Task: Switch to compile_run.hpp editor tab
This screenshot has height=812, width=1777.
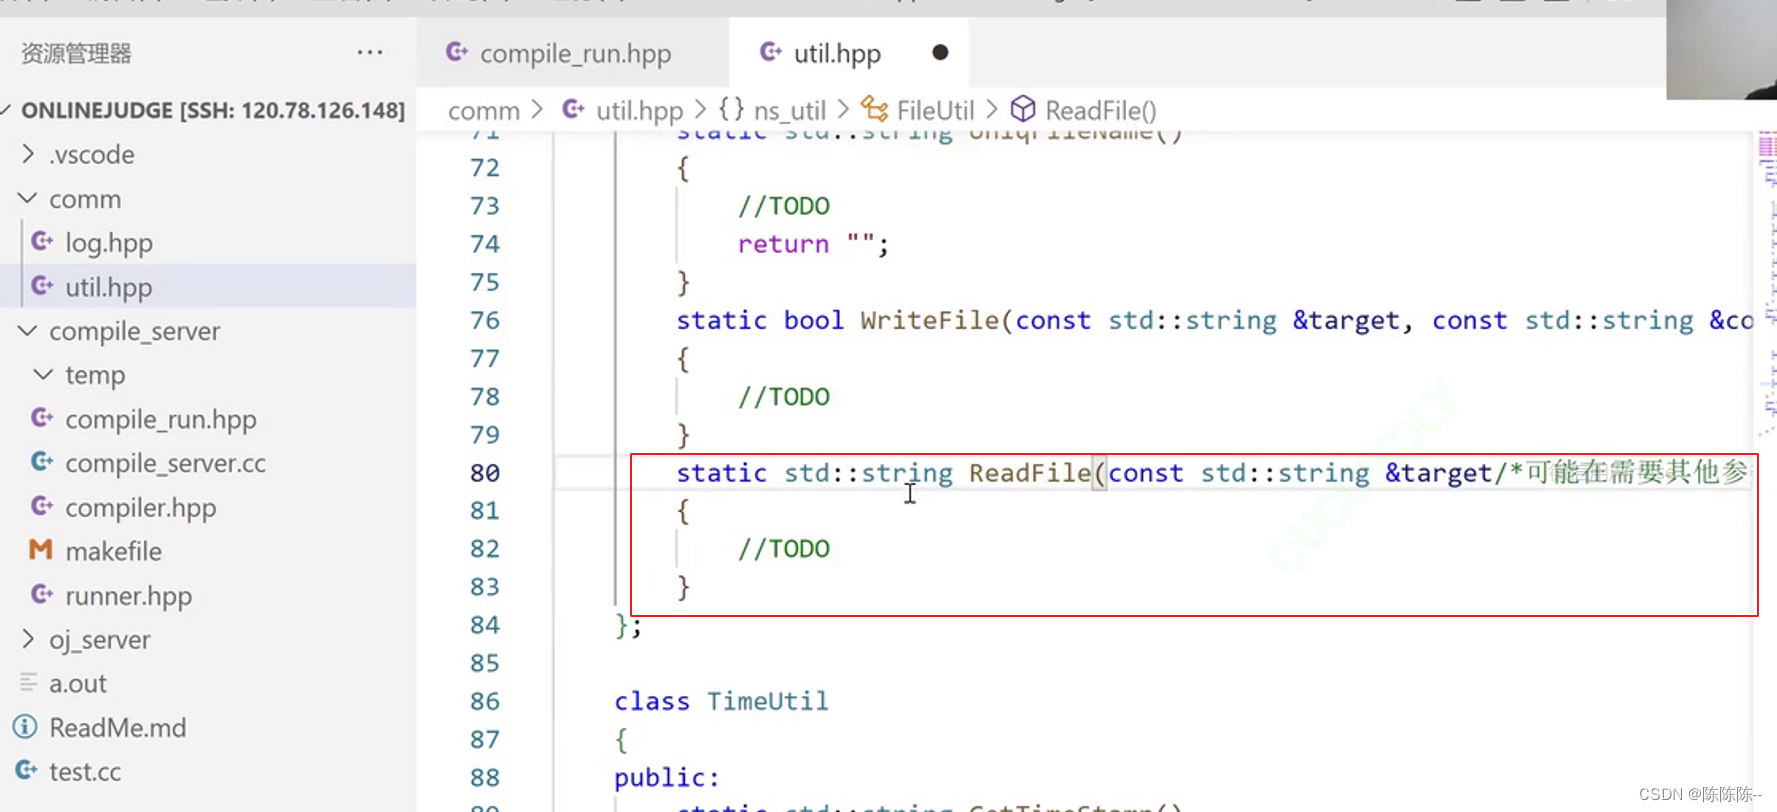Action: point(573,53)
